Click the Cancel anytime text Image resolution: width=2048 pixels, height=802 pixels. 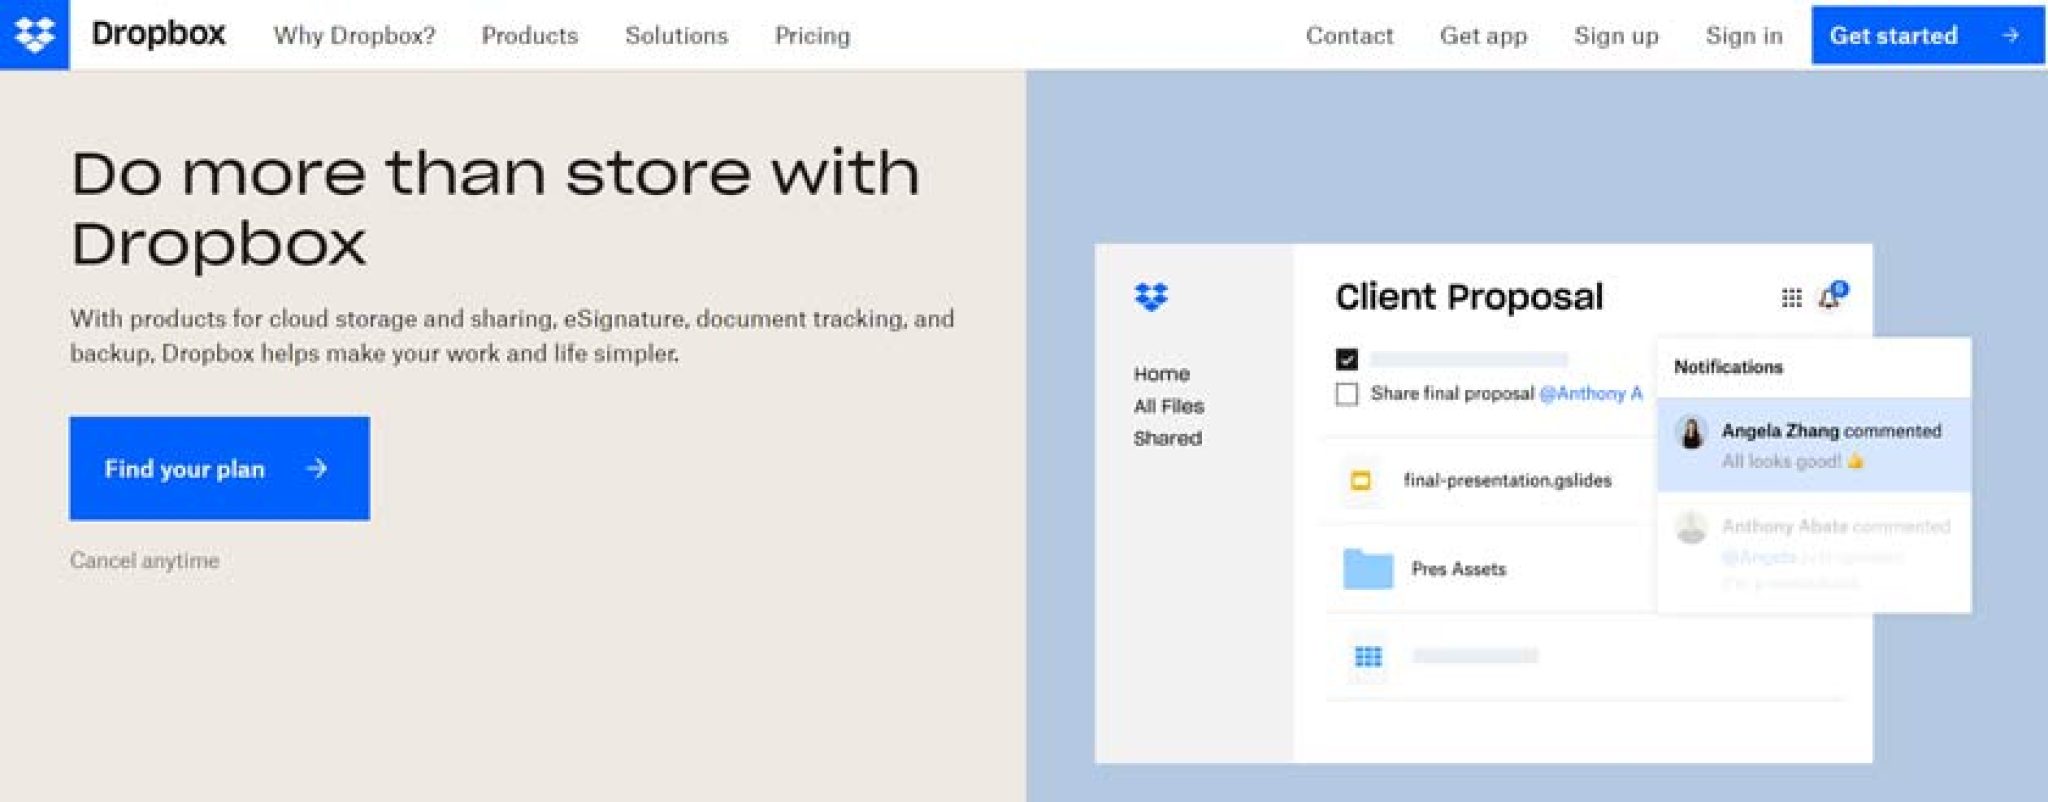144,560
